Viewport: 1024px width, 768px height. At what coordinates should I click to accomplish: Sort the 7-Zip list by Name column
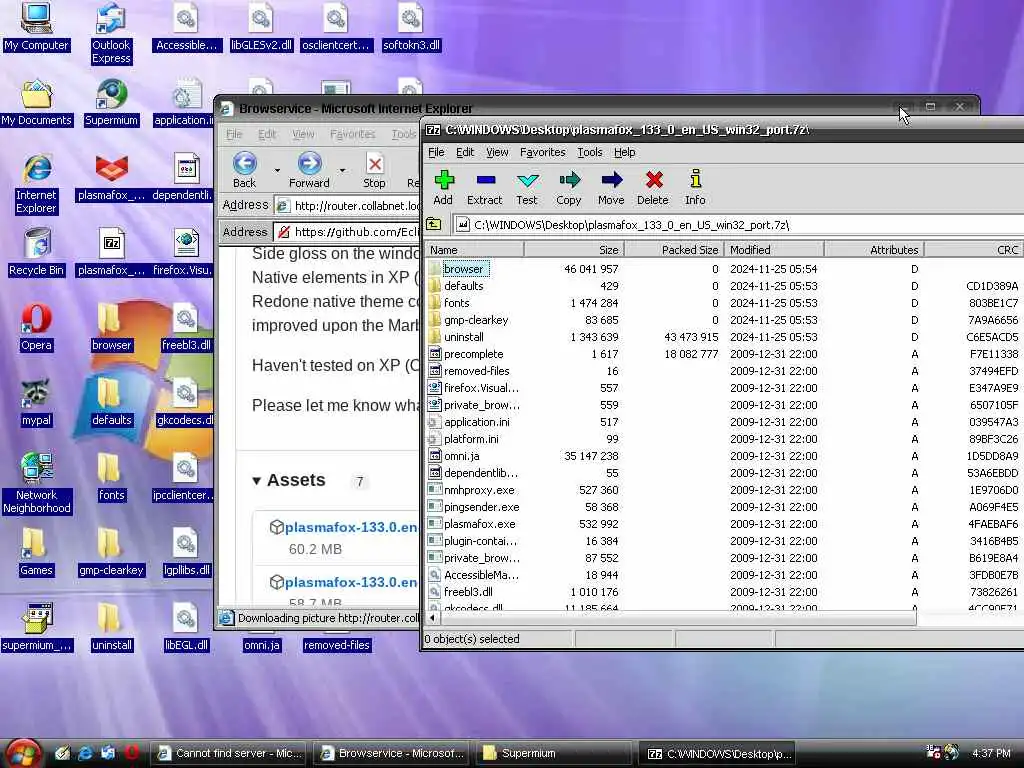pos(475,249)
